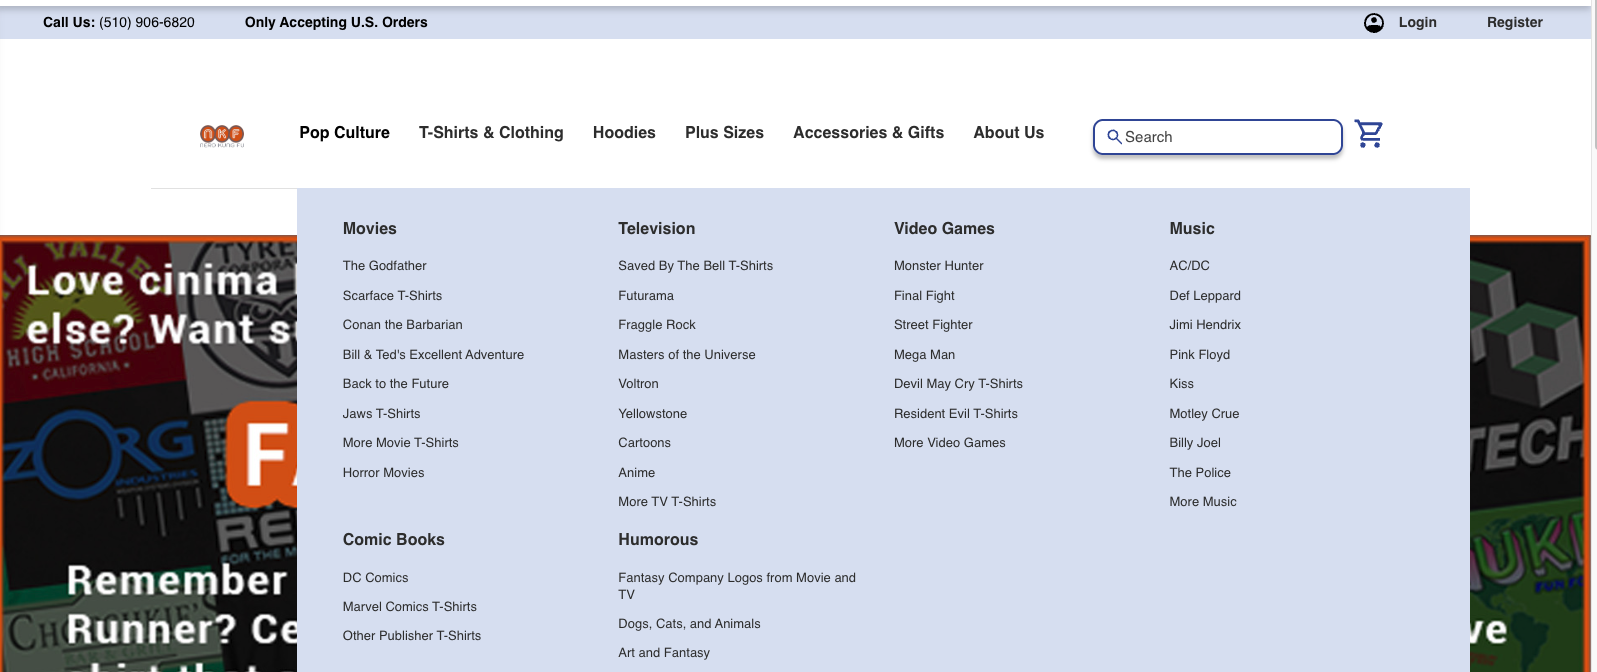
Task: Browse Cartoons category
Action: 644,443
